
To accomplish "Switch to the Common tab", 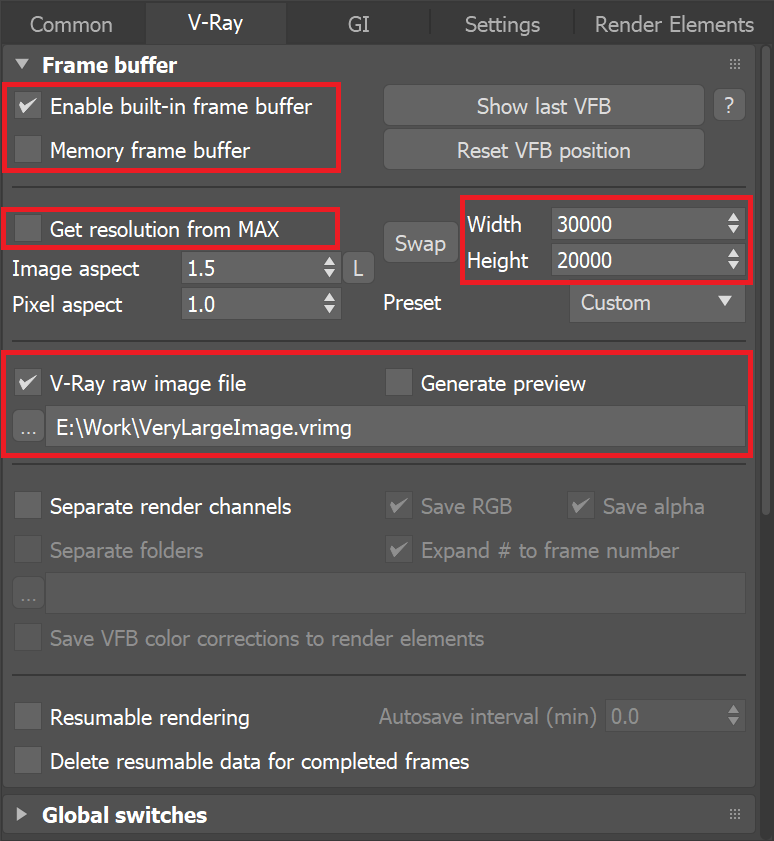I will pos(70,24).
